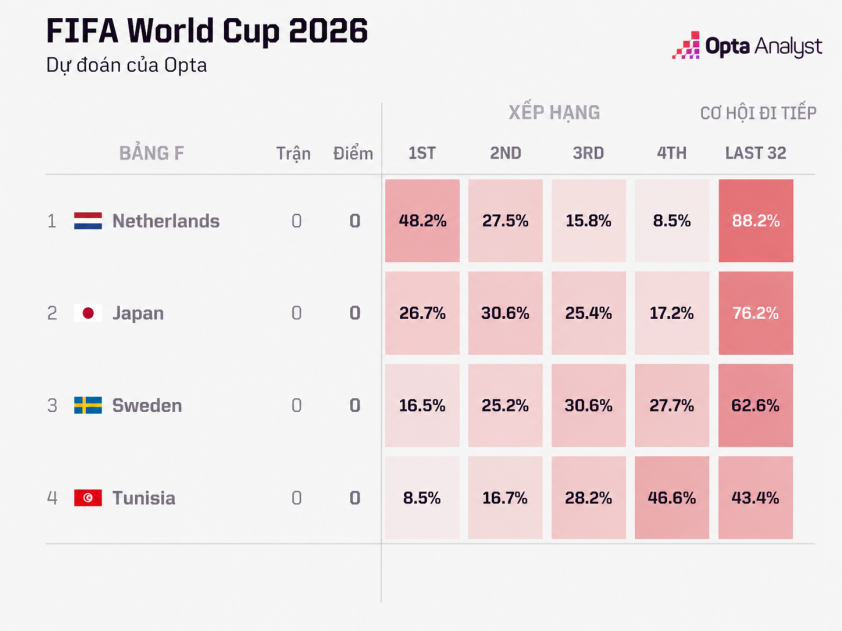The height and width of the screenshot is (631, 842).
Task: Click the Netherlands flag icon
Action: click(88, 221)
